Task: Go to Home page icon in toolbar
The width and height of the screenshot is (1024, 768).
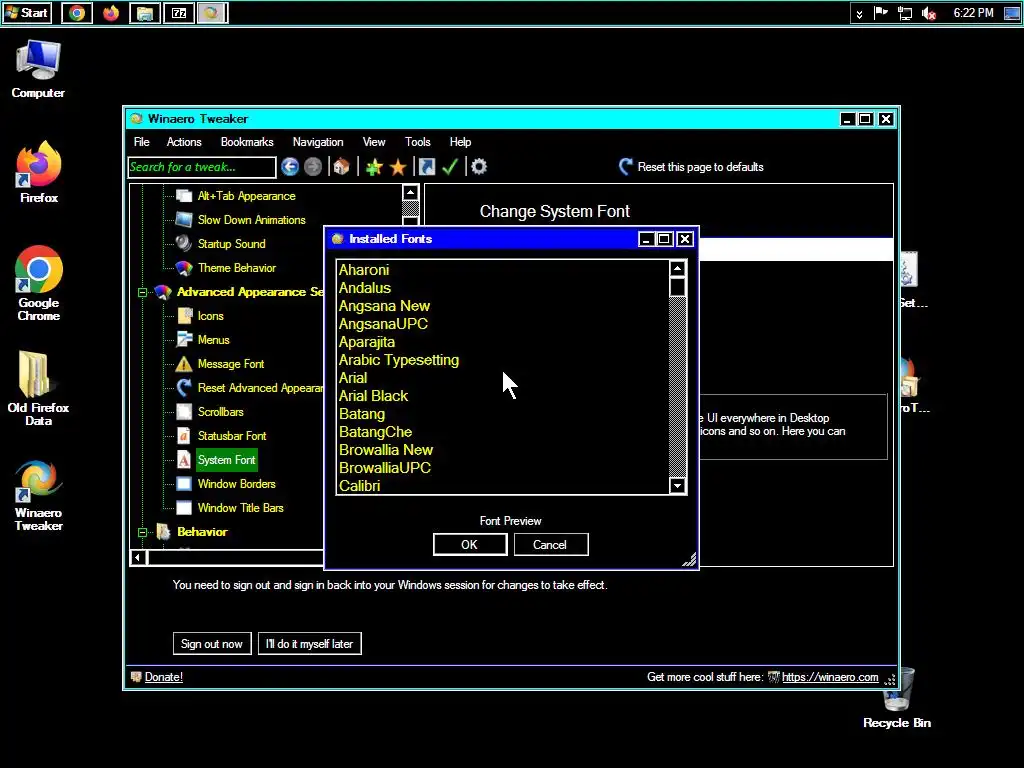Action: (341, 167)
